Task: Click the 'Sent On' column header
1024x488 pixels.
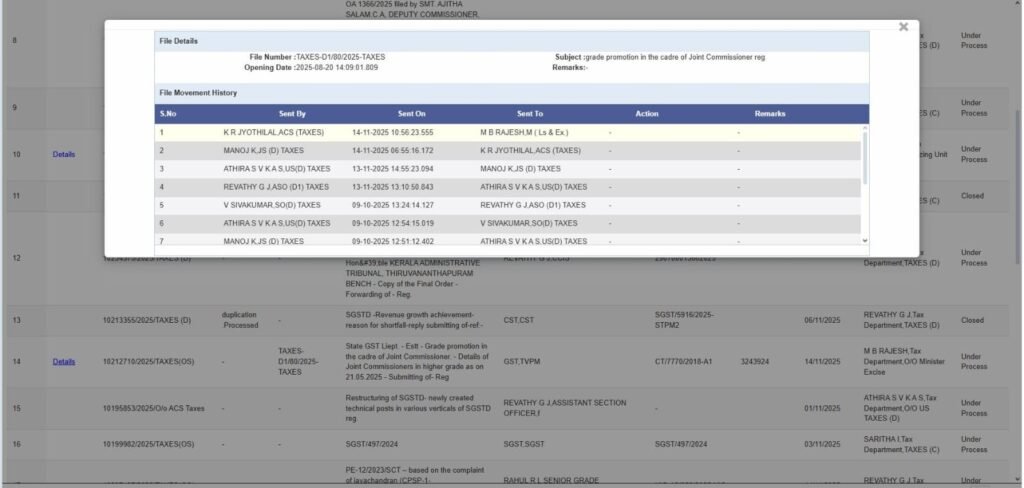Action: pos(411,114)
